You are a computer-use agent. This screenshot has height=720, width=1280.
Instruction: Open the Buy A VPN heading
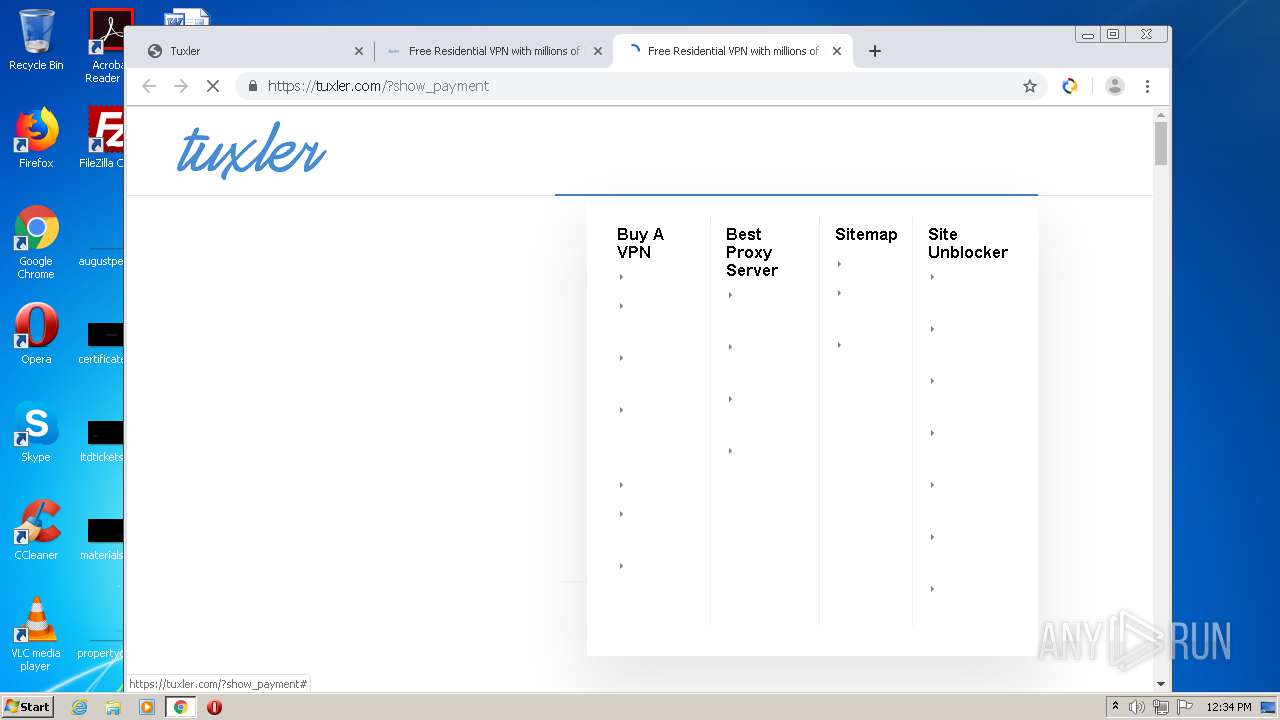tap(640, 243)
